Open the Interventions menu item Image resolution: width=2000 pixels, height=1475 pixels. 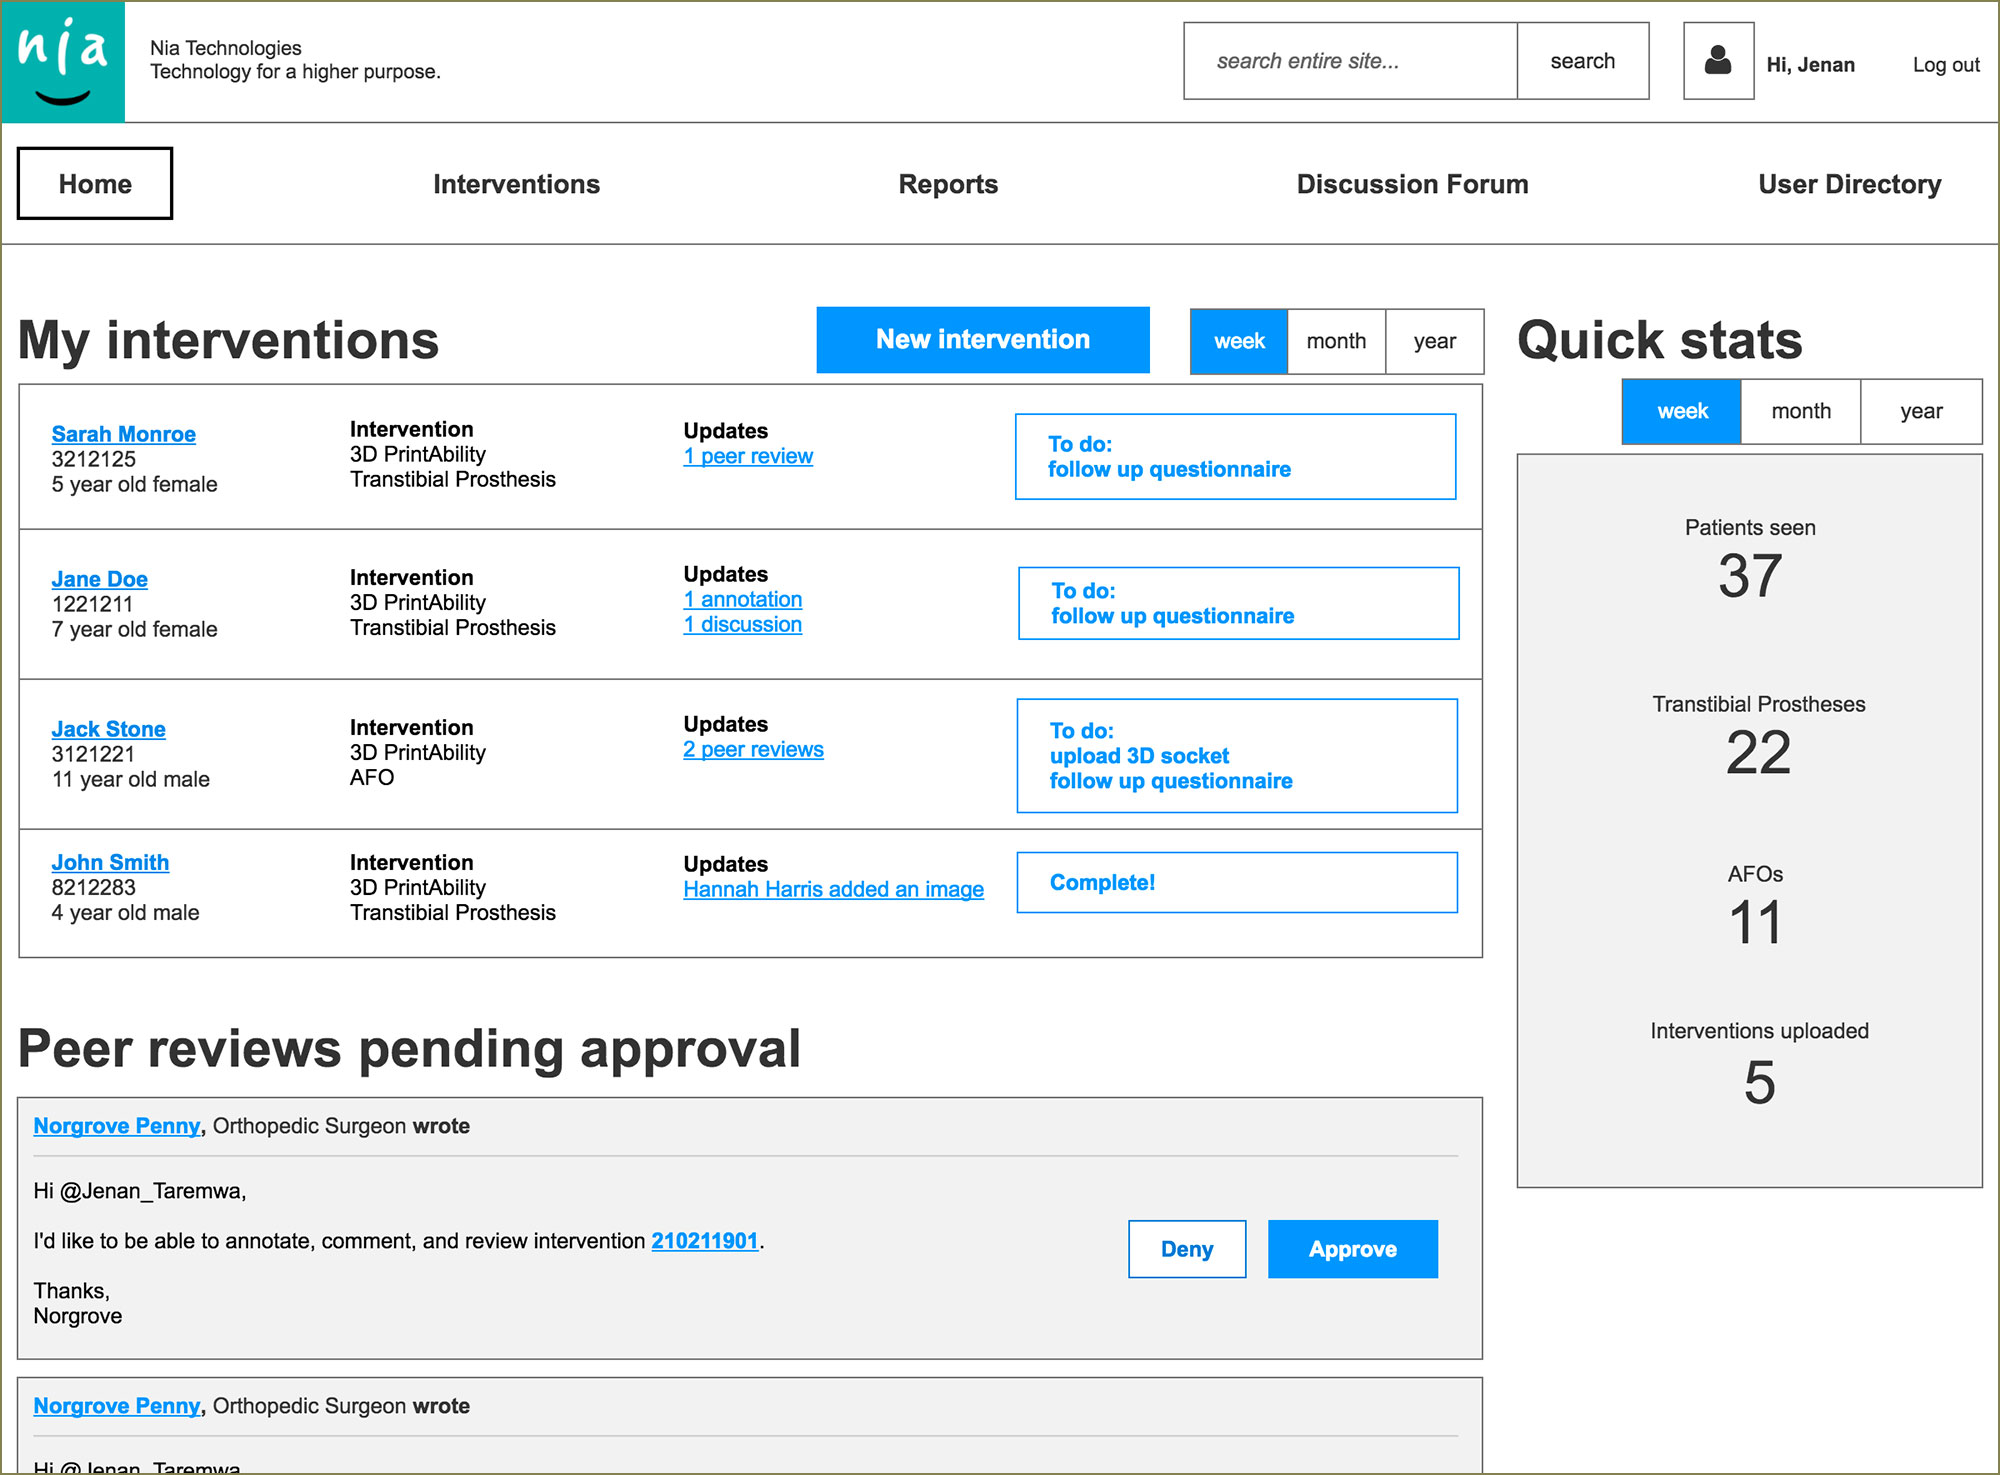[519, 185]
